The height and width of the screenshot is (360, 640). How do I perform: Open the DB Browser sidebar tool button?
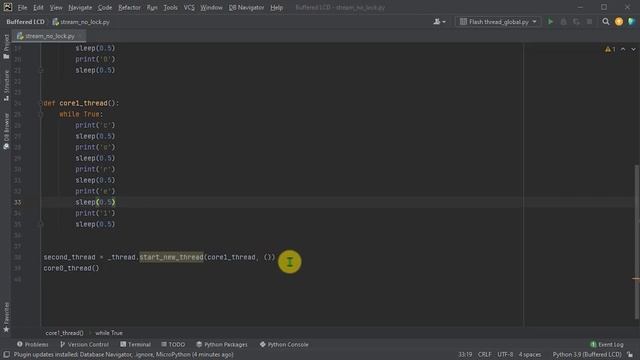(6, 131)
